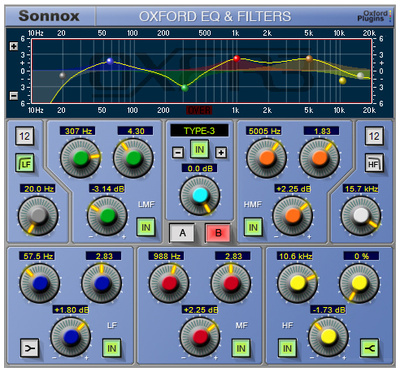400x372 pixels.
Task: Click the orange HMF node on graph
Action: [x=309, y=59]
